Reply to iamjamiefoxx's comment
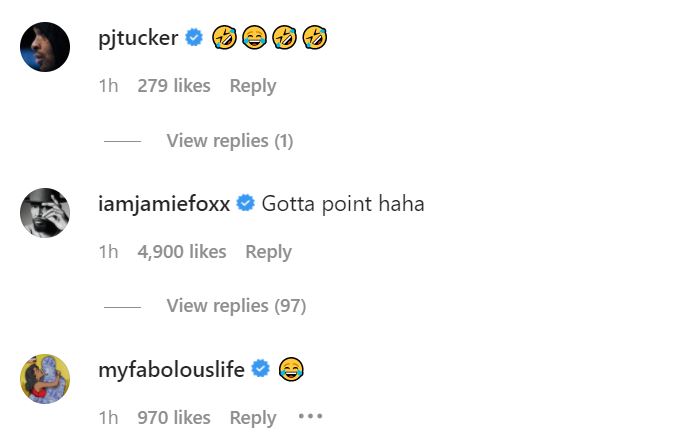 pyautogui.click(x=268, y=252)
